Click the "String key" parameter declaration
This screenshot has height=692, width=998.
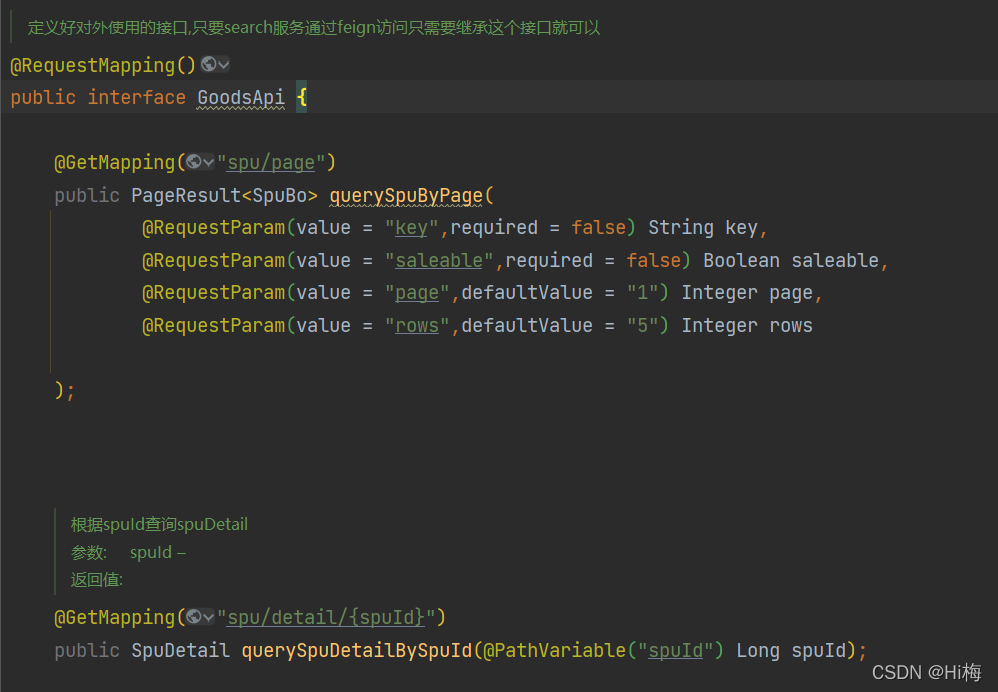[x=703, y=228]
